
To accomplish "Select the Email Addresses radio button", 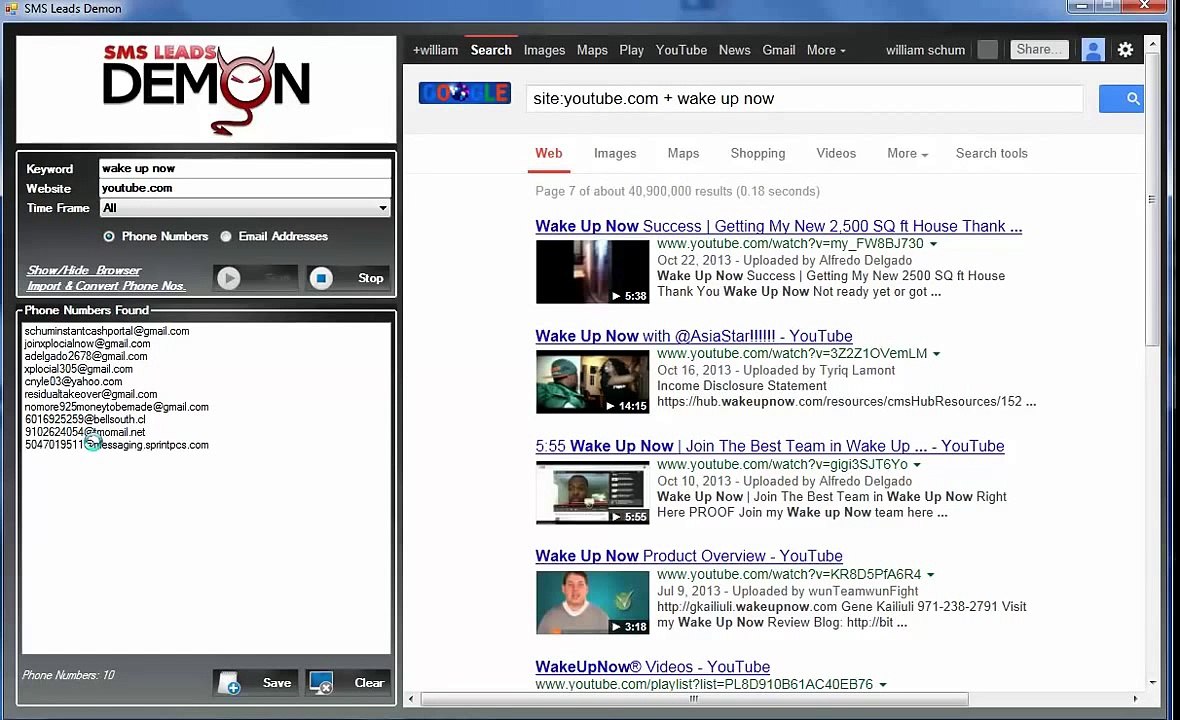I will pos(226,236).
